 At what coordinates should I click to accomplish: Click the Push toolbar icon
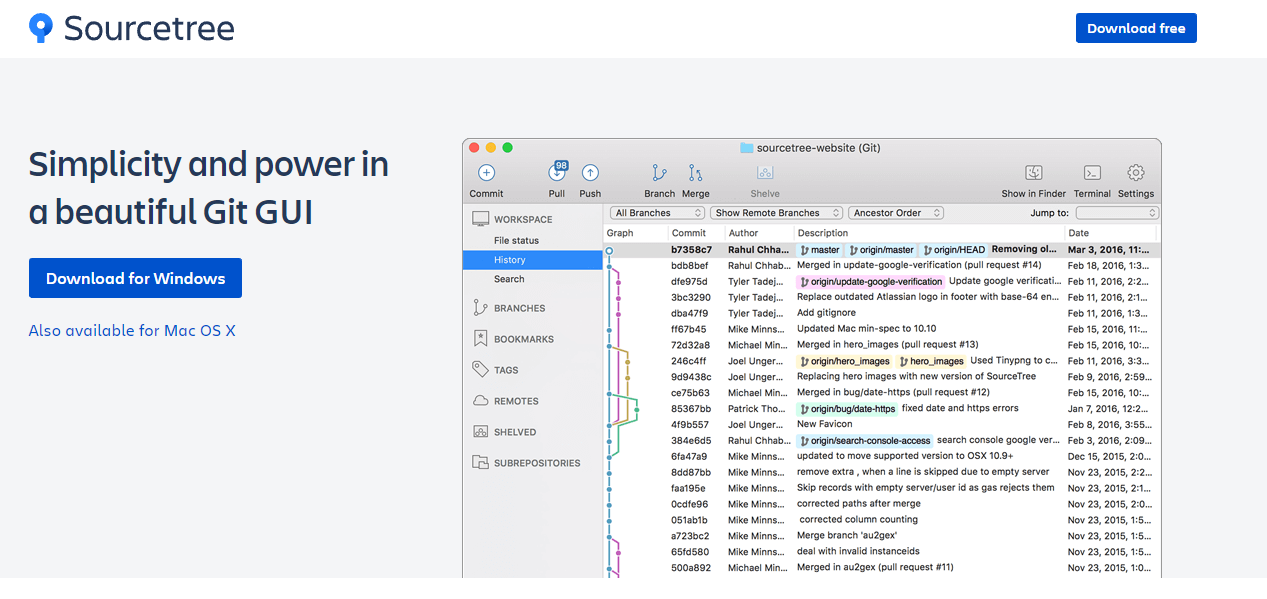tap(590, 173)
